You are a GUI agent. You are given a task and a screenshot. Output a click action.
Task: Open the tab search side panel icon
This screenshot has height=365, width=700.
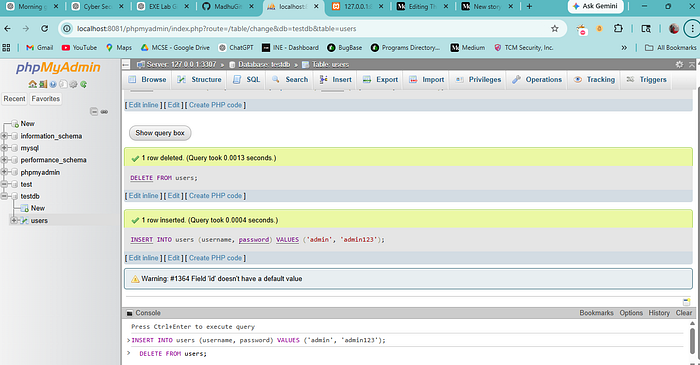coord(646,29)
